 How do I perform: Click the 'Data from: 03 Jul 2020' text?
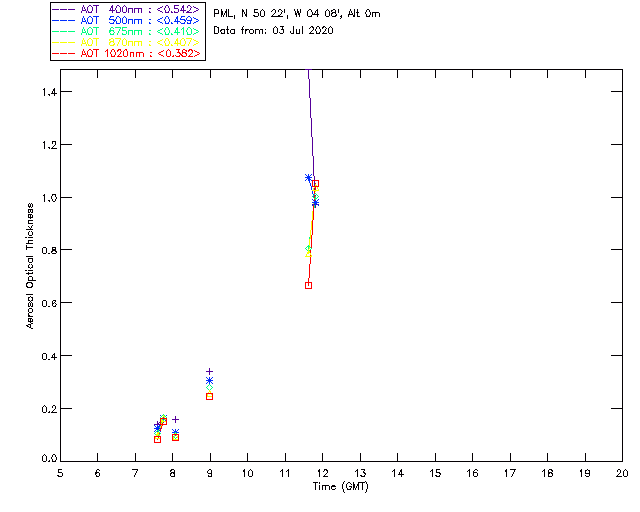click(x=273, y=31)
